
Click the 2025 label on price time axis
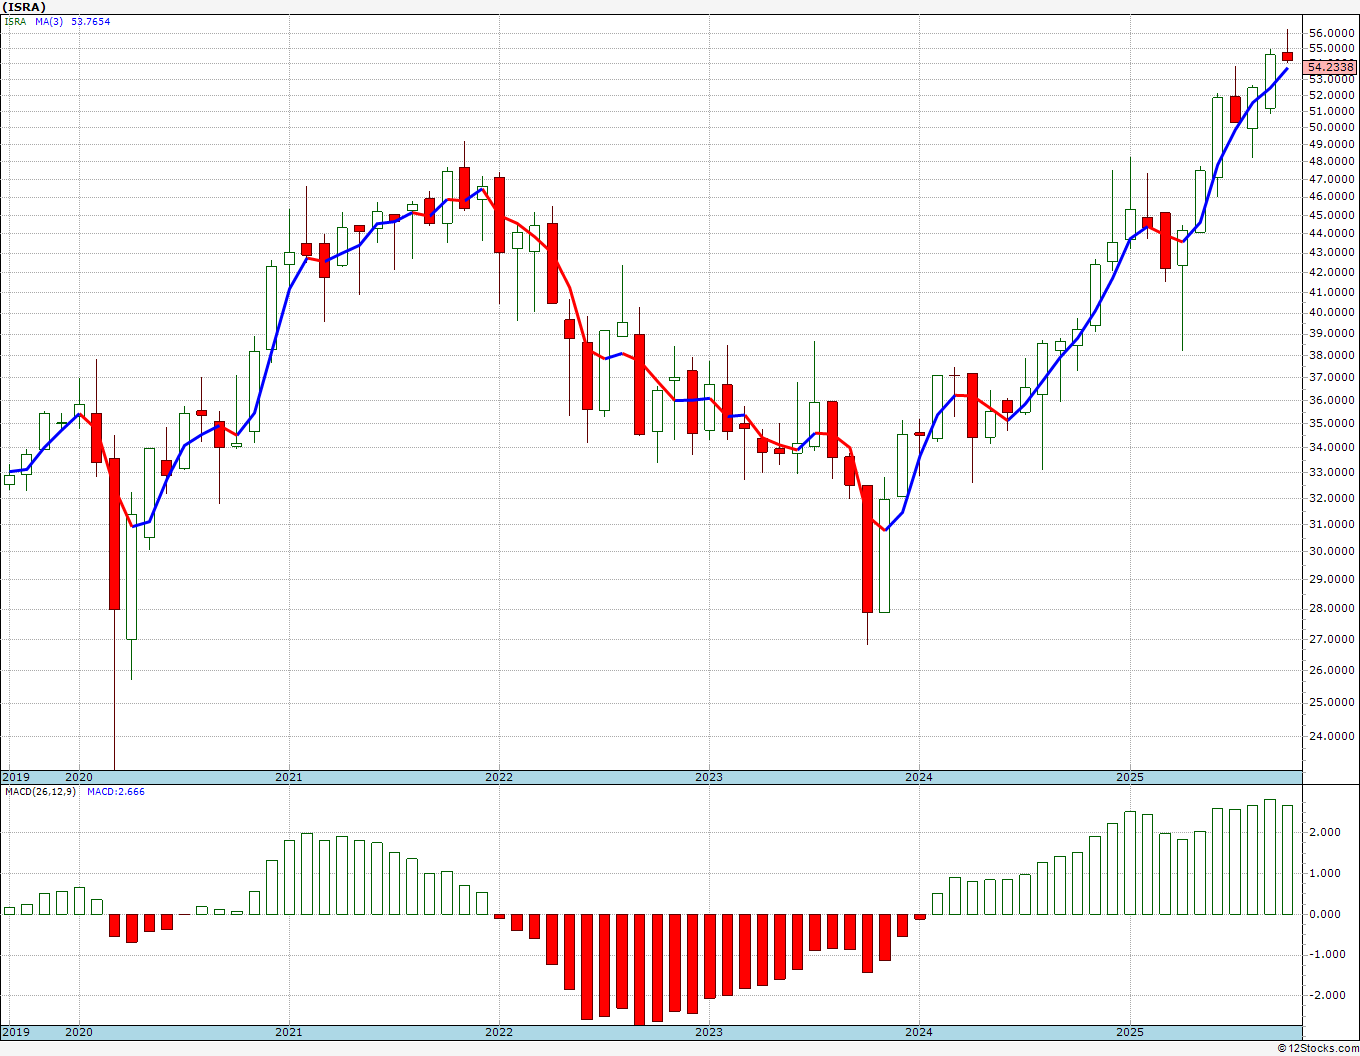tap(1130, 777)
